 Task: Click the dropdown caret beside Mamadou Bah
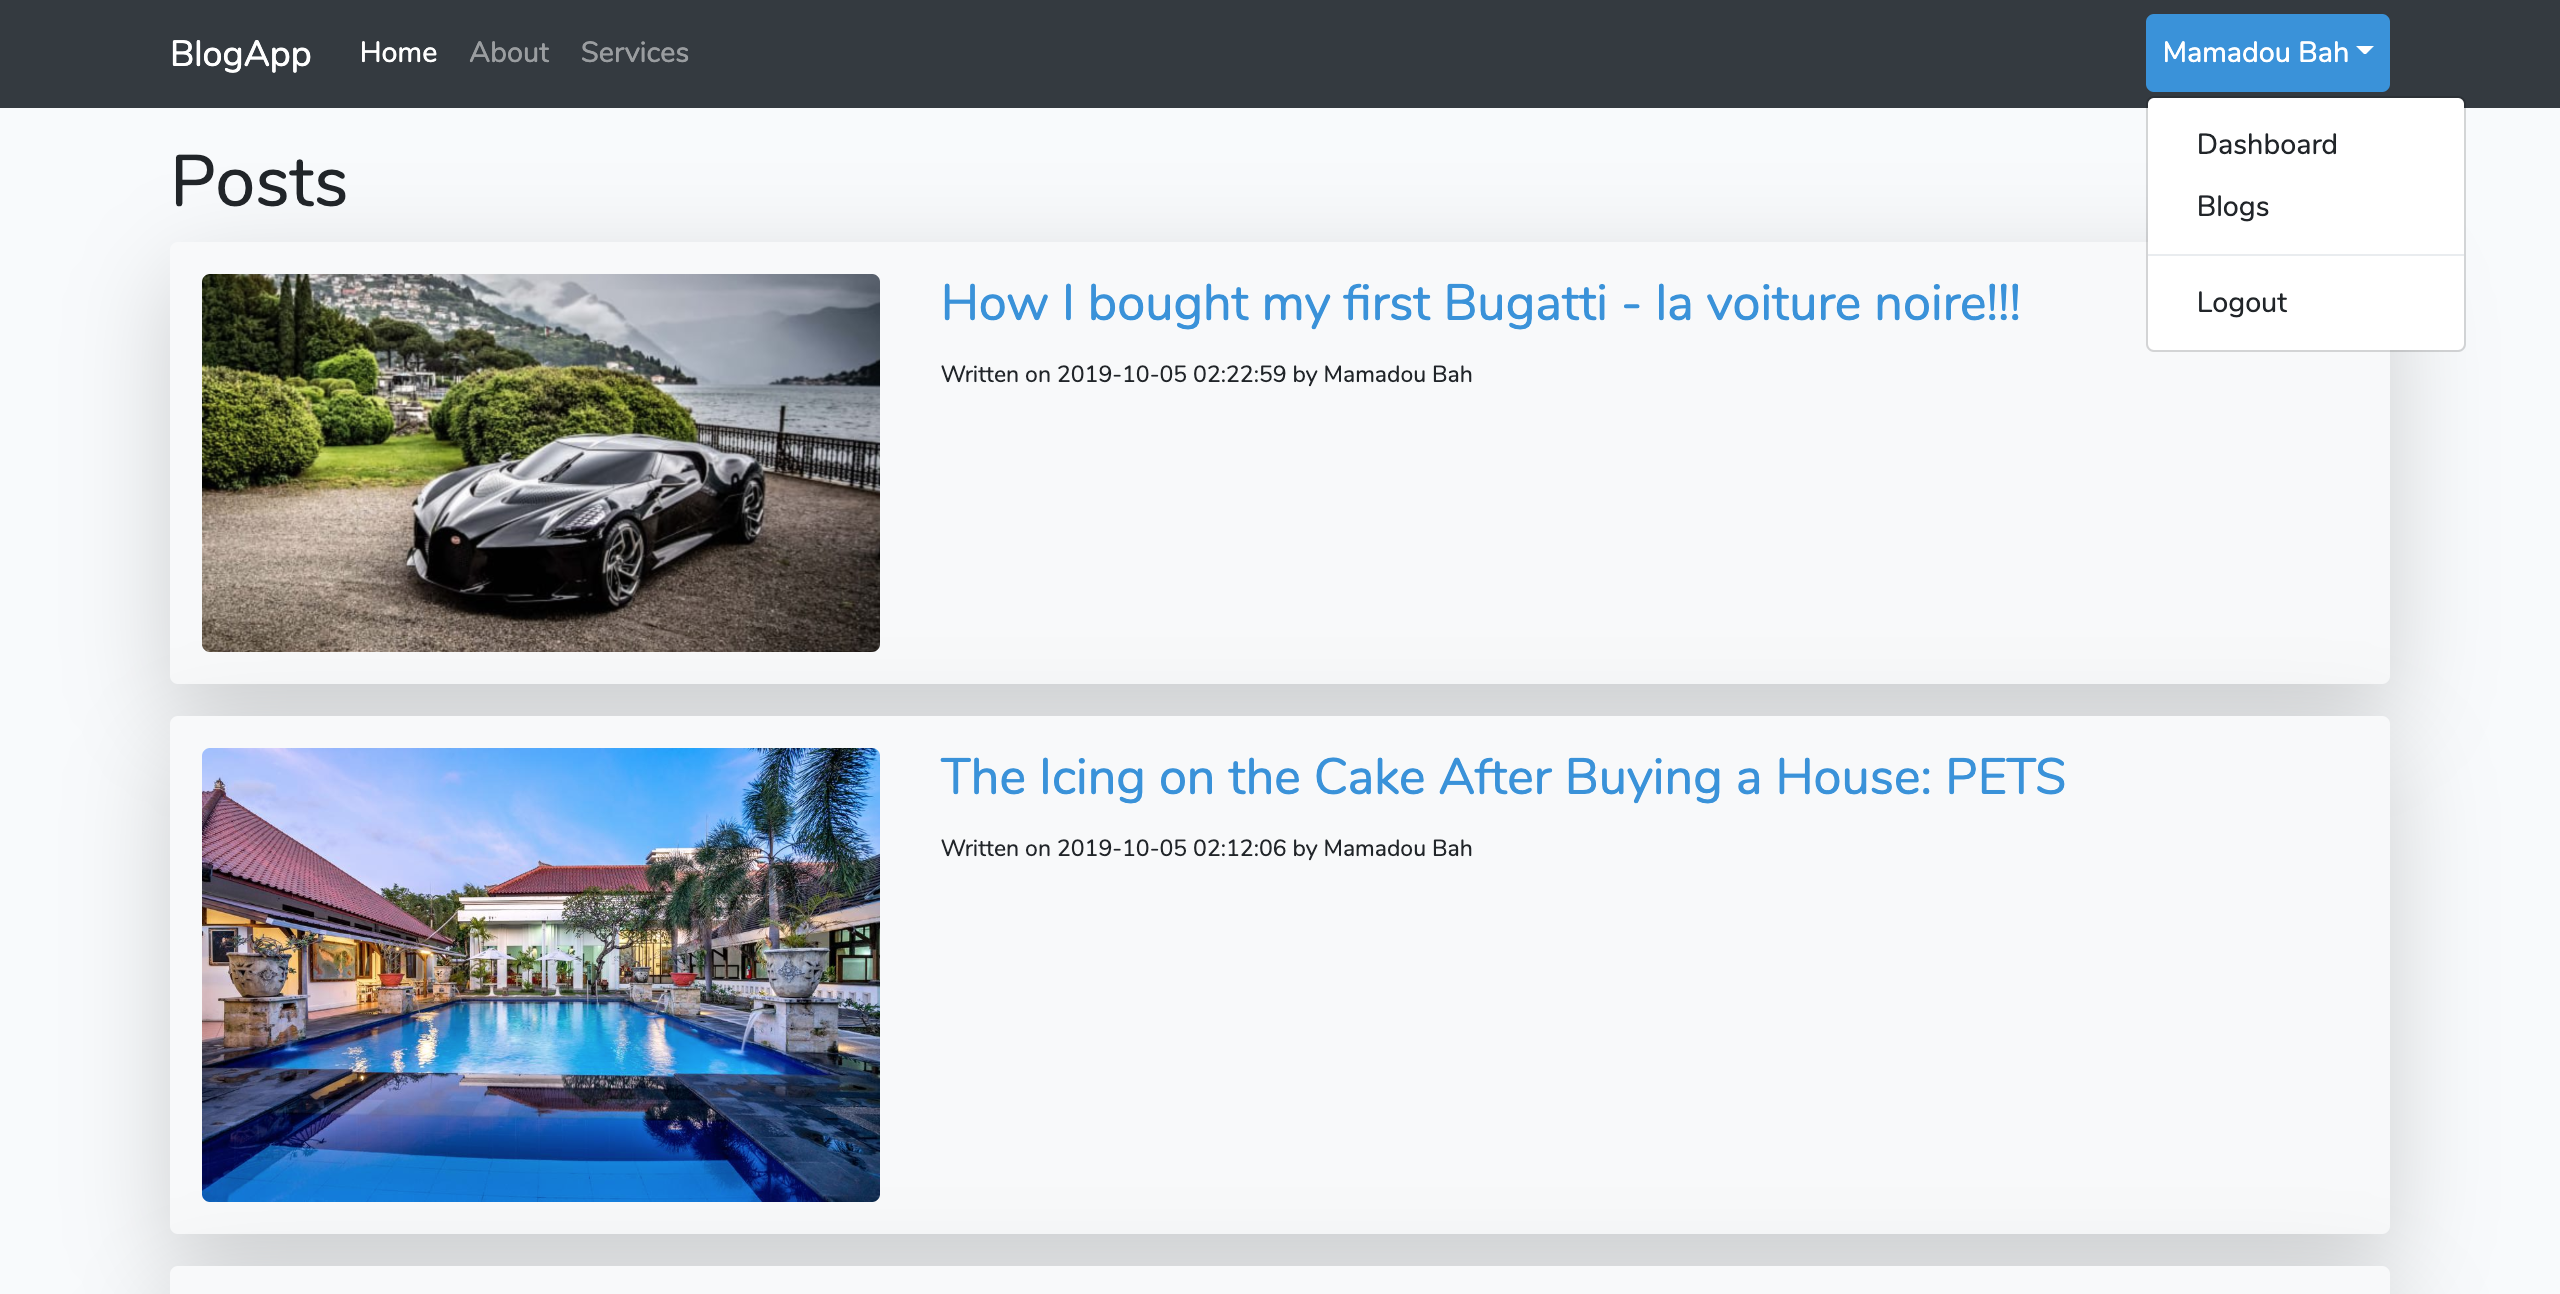2366,50
